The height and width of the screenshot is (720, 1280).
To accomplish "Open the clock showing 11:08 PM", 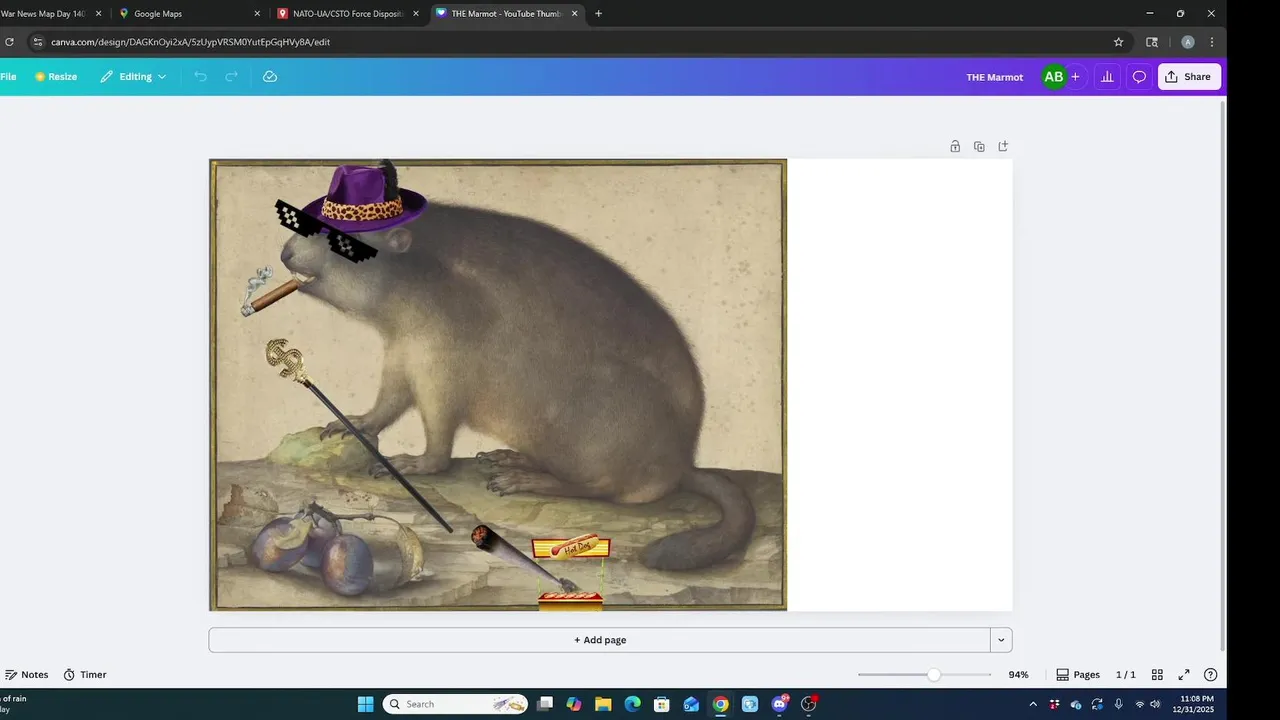I will coord(1196,704).
